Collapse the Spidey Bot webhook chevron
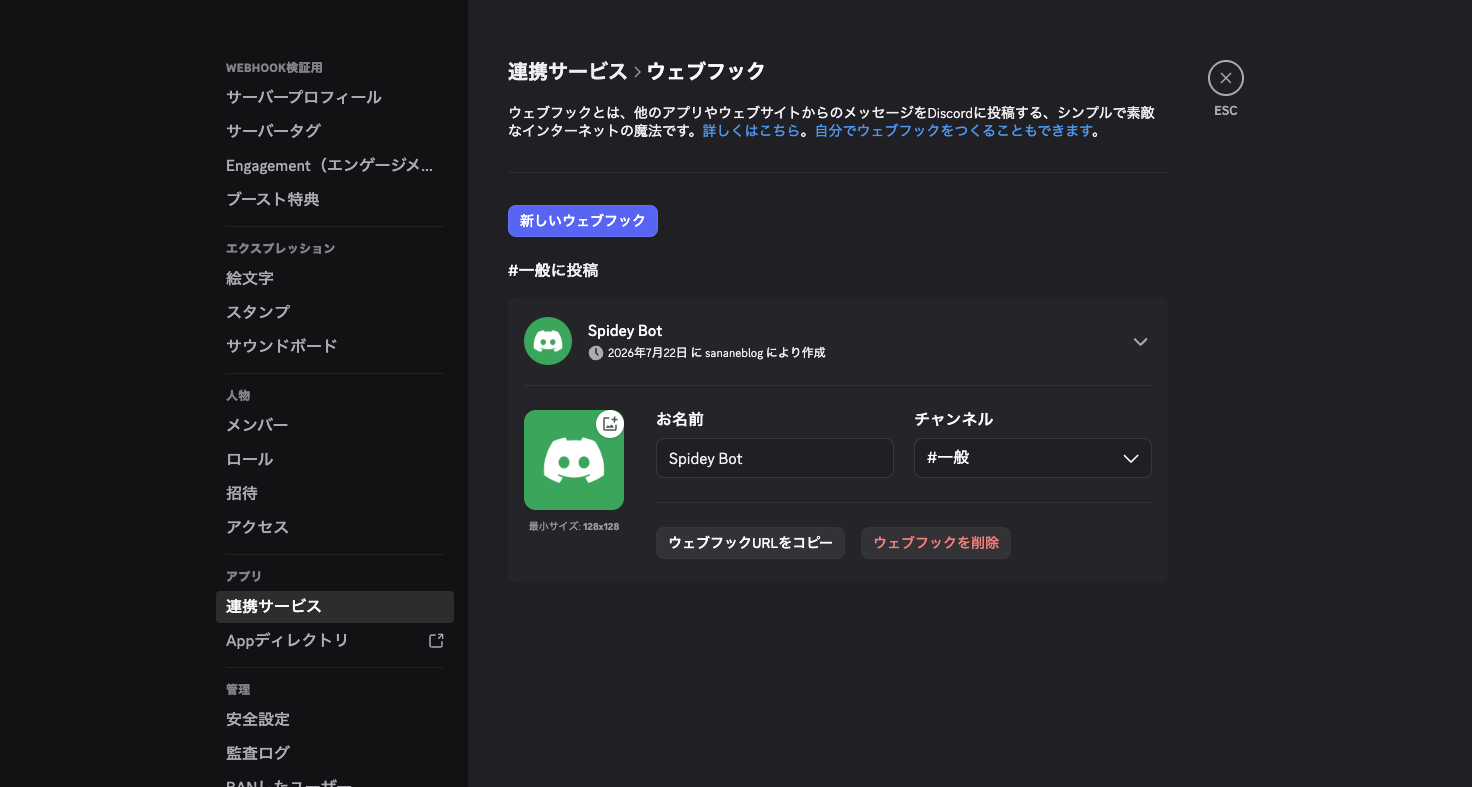The height and width of the screenshot is (787, 1472). (x=1140, y=341)
